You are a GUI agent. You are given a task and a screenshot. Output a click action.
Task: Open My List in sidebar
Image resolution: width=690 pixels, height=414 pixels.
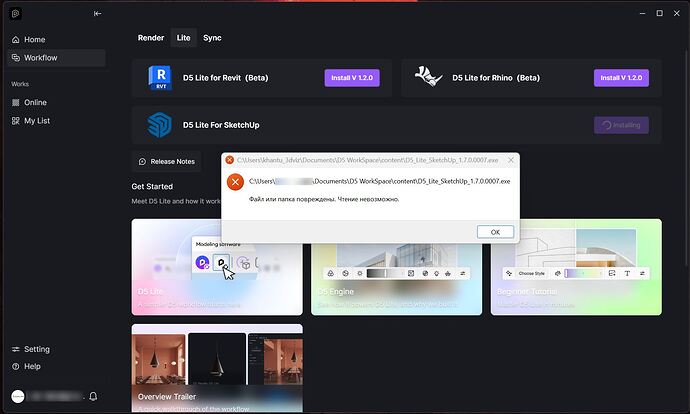[56, 121]
